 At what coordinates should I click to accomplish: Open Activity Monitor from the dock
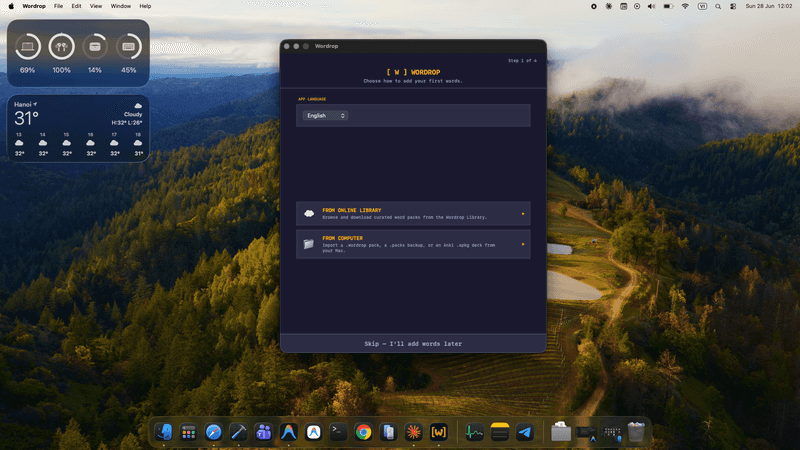click(474, 432)
